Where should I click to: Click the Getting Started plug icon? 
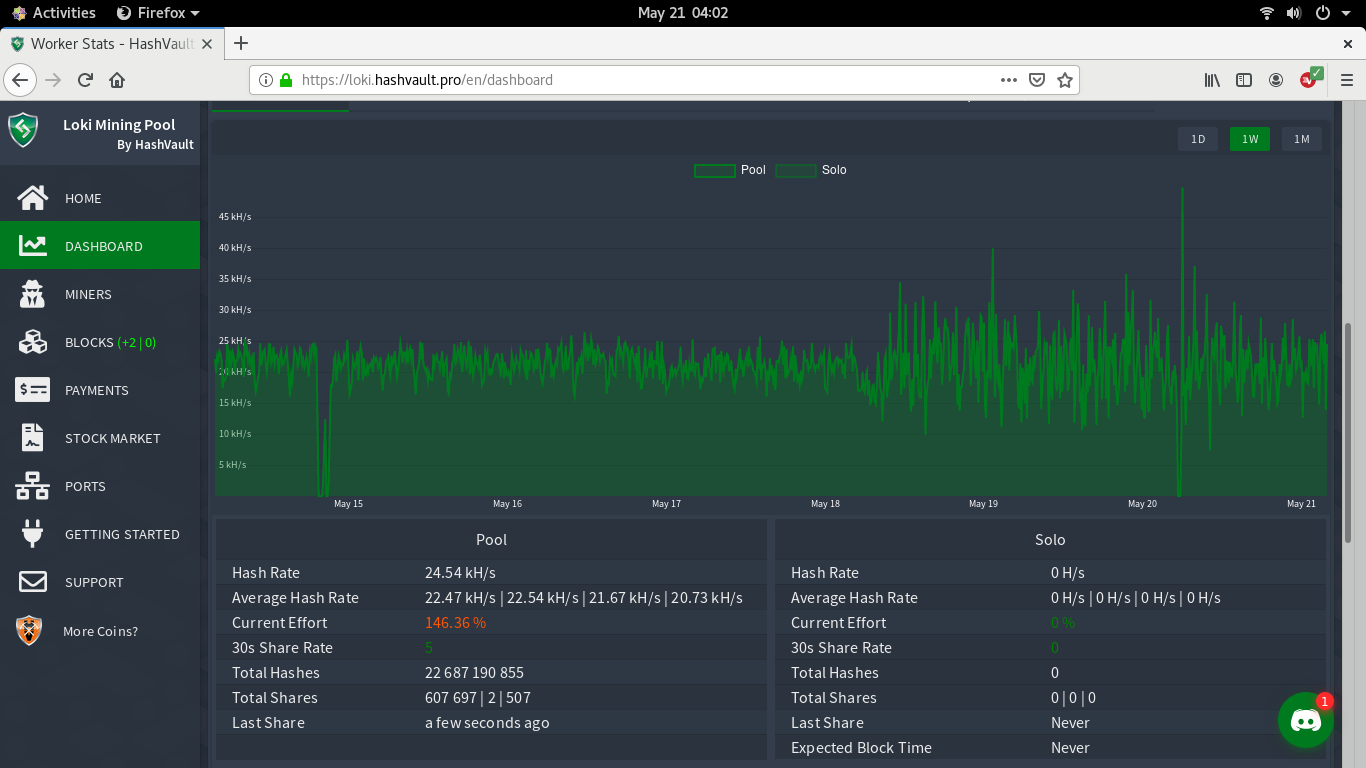[33, 534]
